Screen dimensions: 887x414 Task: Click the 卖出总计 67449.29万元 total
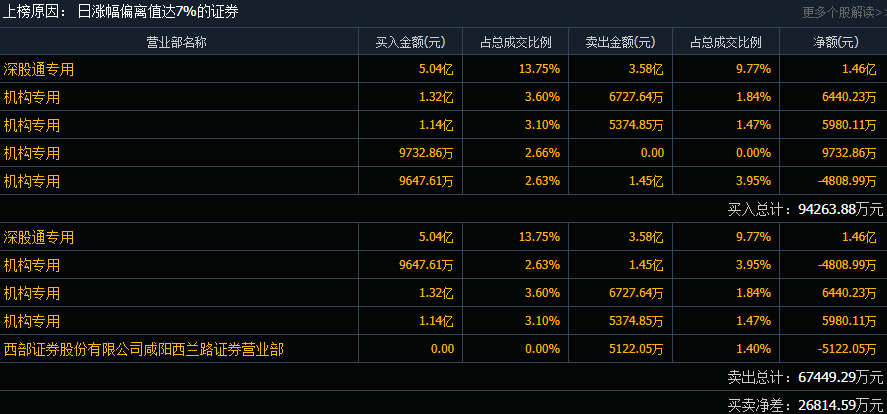point(806,377)
